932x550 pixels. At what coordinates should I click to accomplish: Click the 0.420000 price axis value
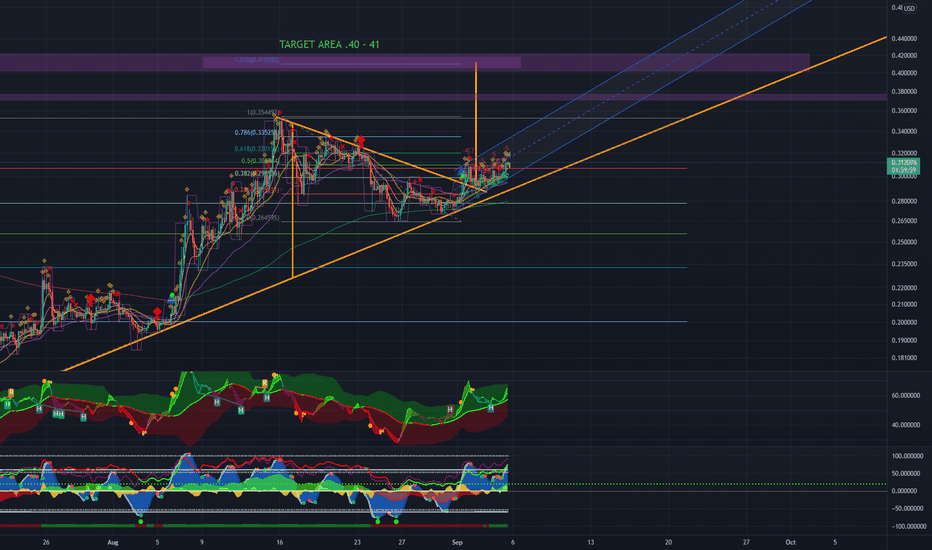coord(904,56)
